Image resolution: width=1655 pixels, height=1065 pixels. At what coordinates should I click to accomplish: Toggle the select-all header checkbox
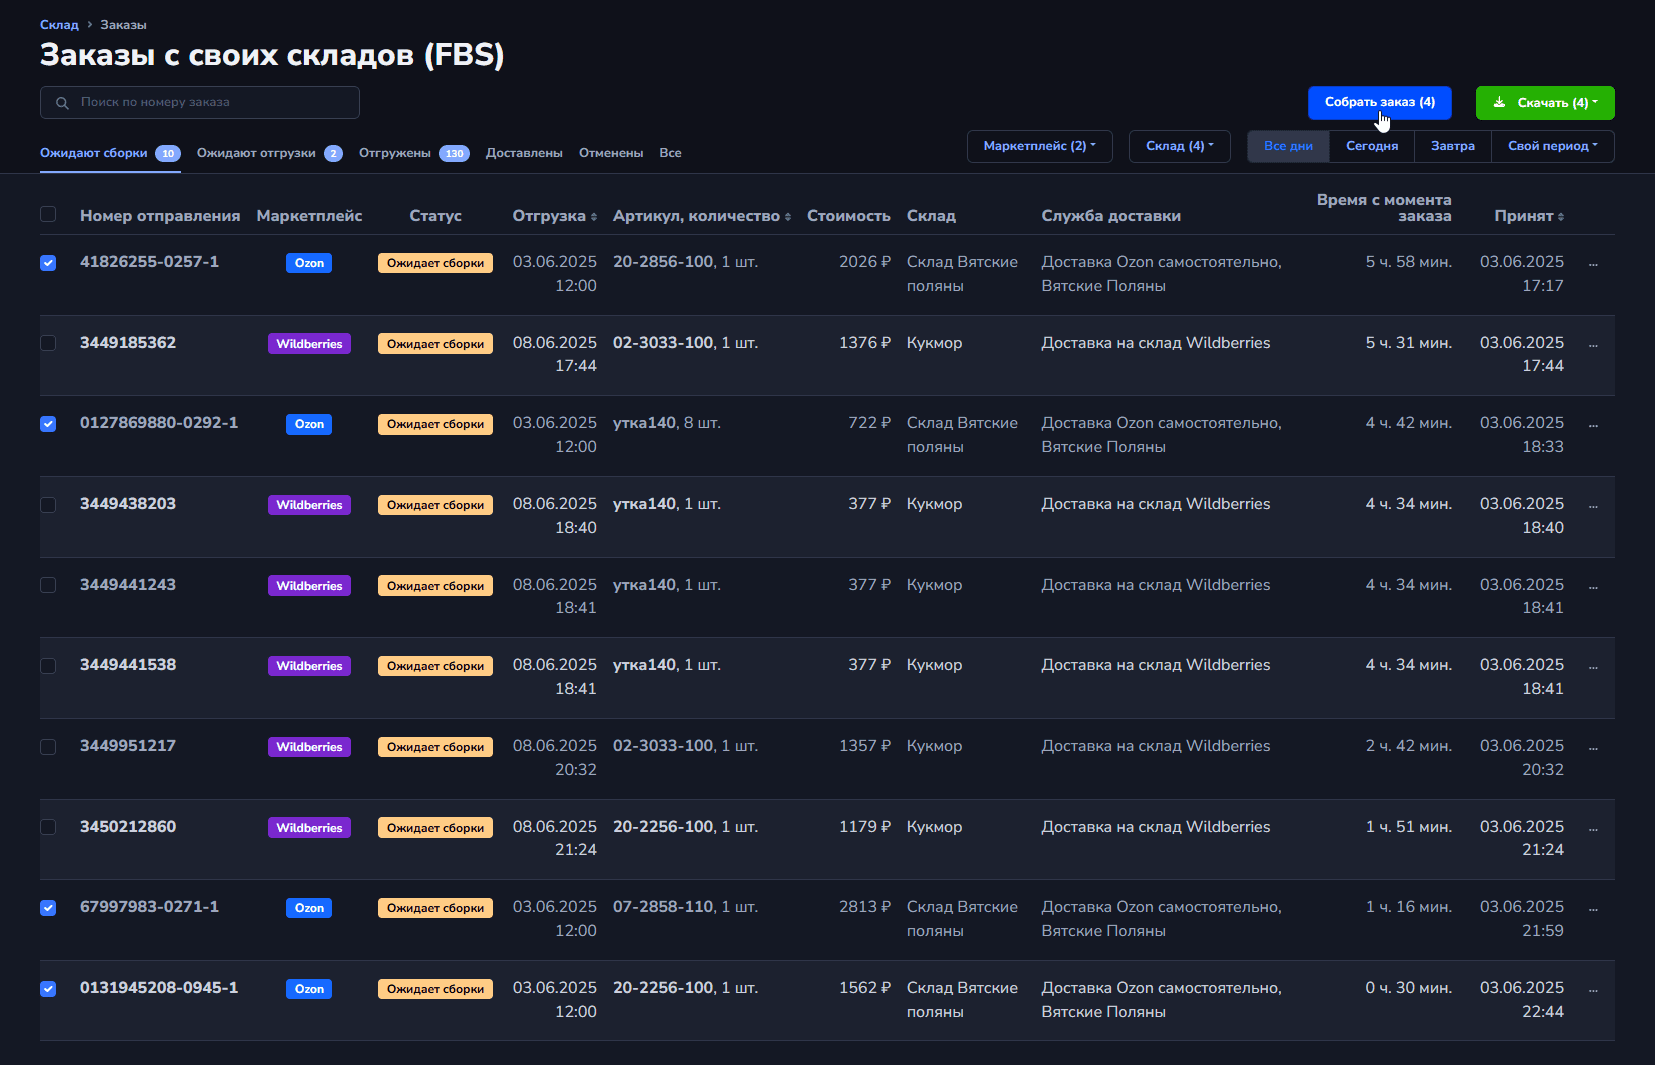coord(48,215)
